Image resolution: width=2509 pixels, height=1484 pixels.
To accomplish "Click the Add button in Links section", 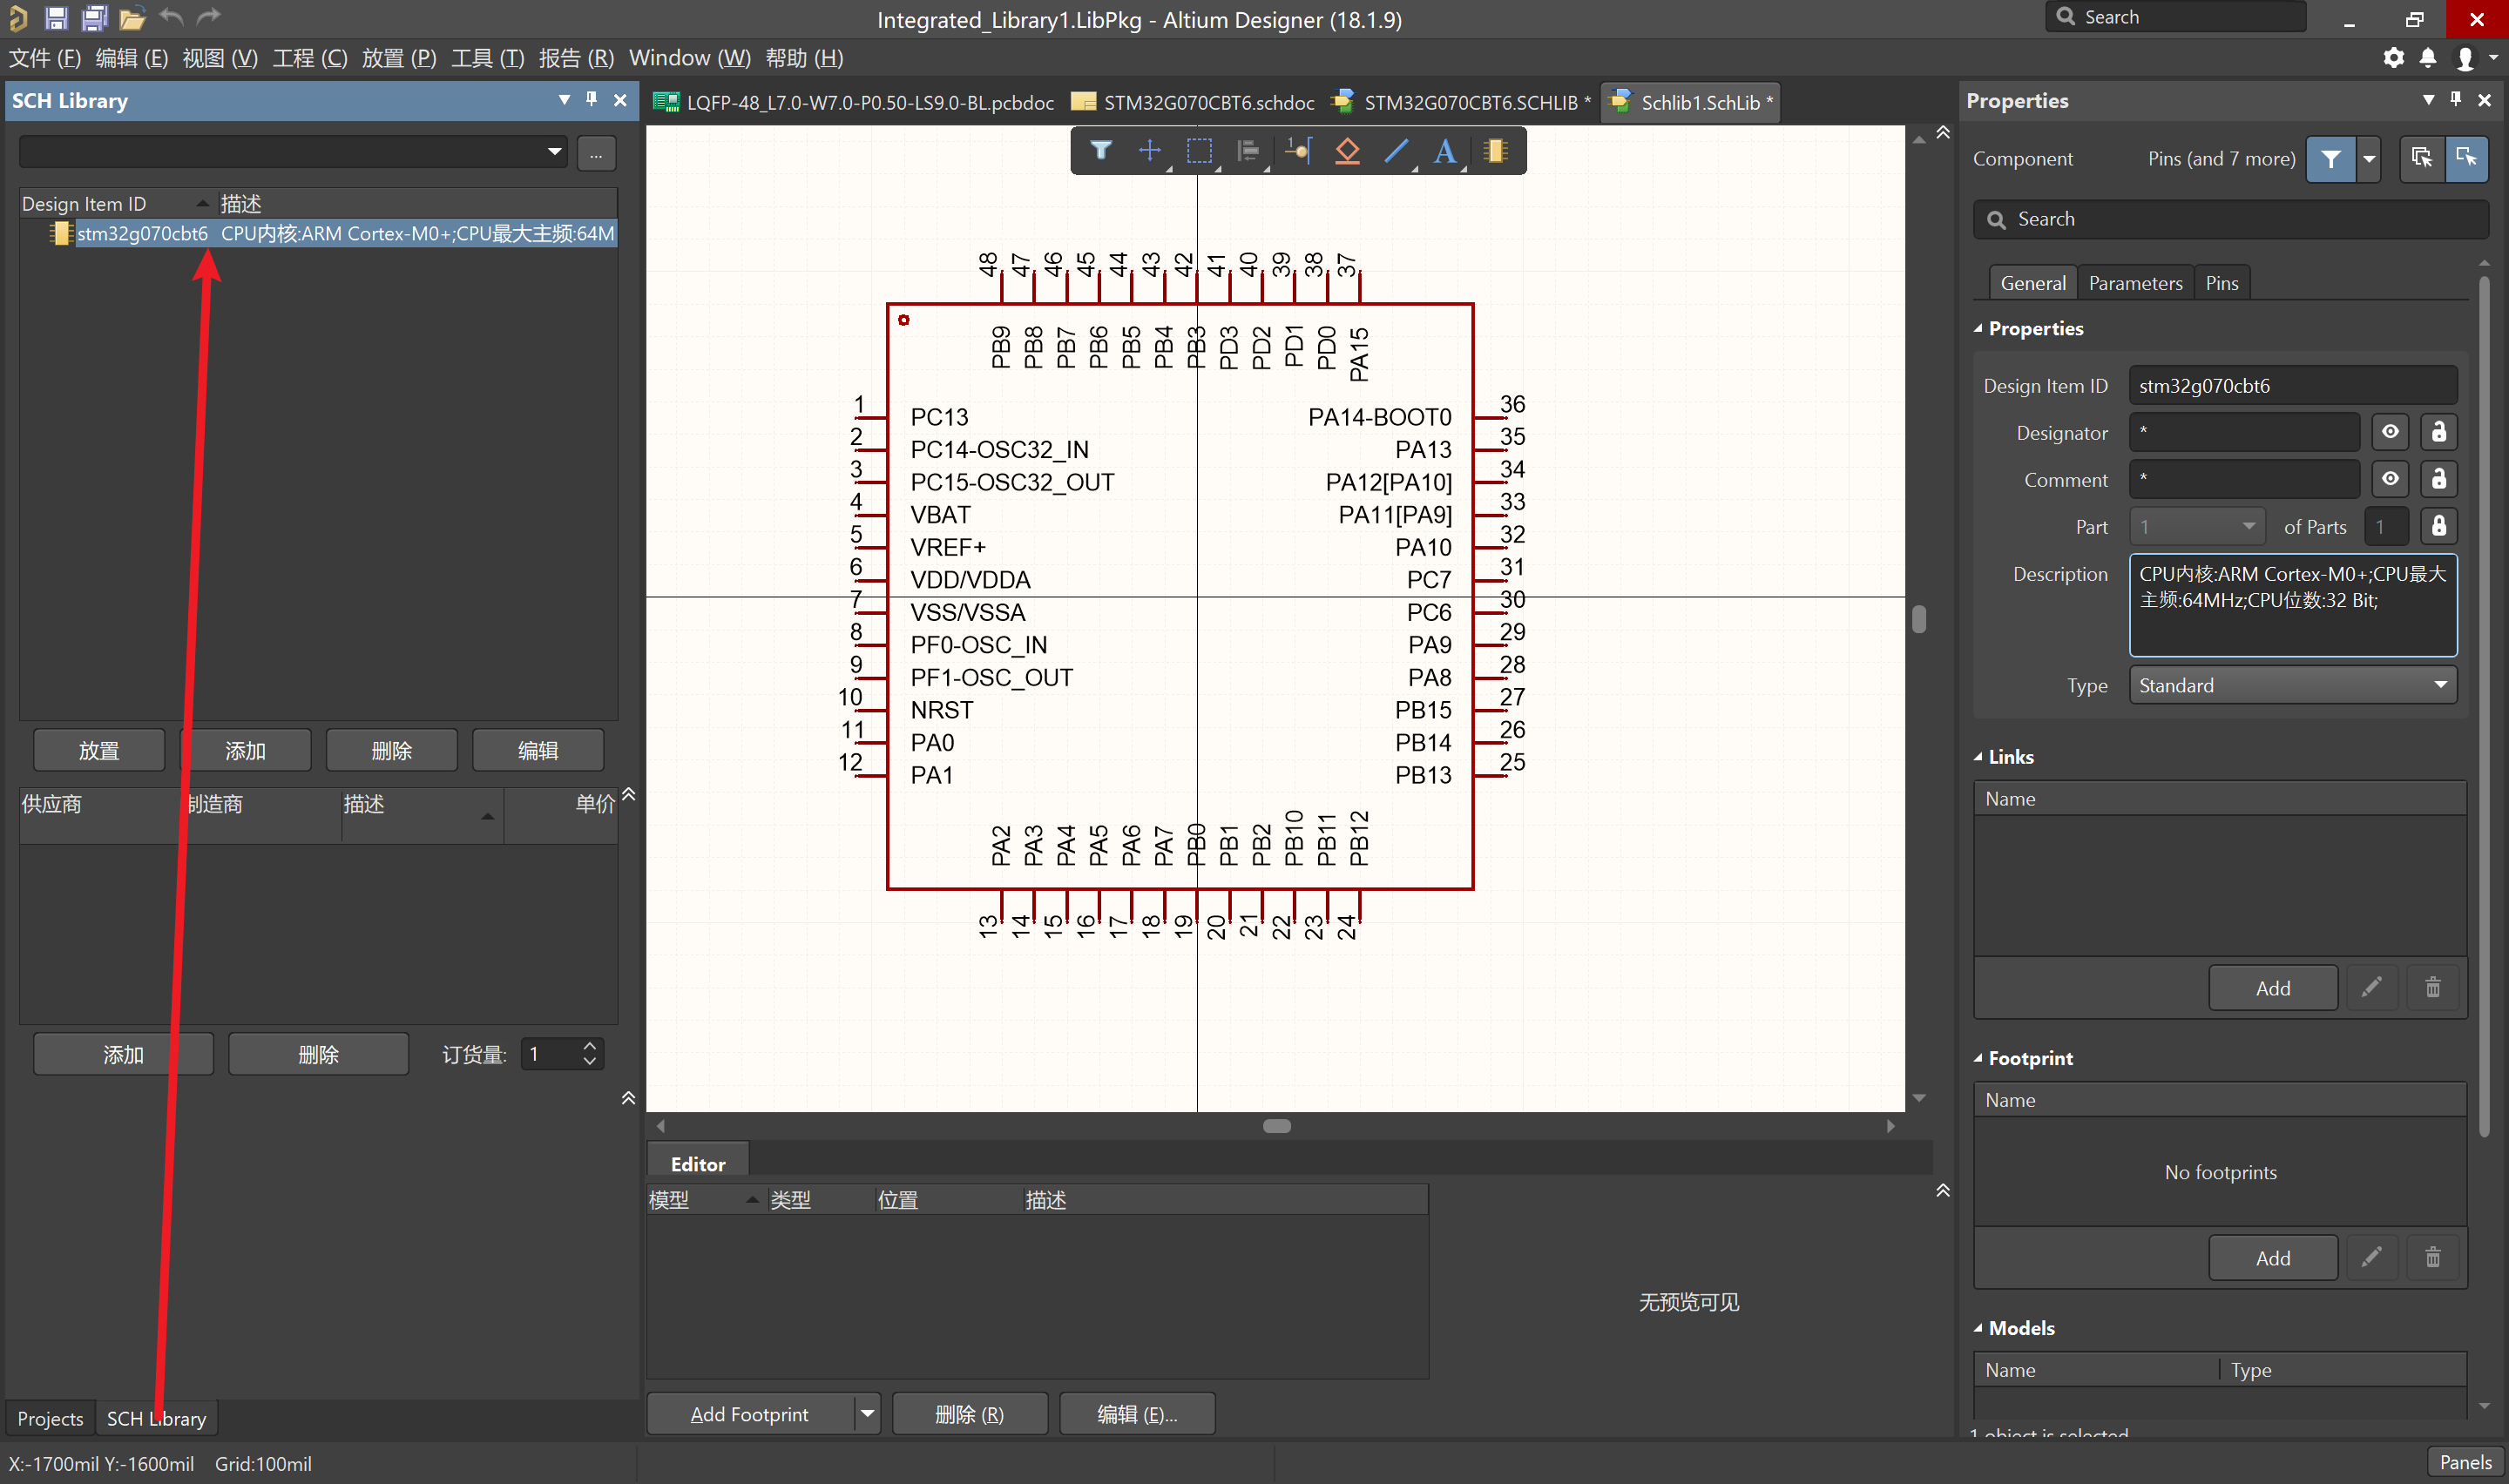I will (x=2273, y=988).
